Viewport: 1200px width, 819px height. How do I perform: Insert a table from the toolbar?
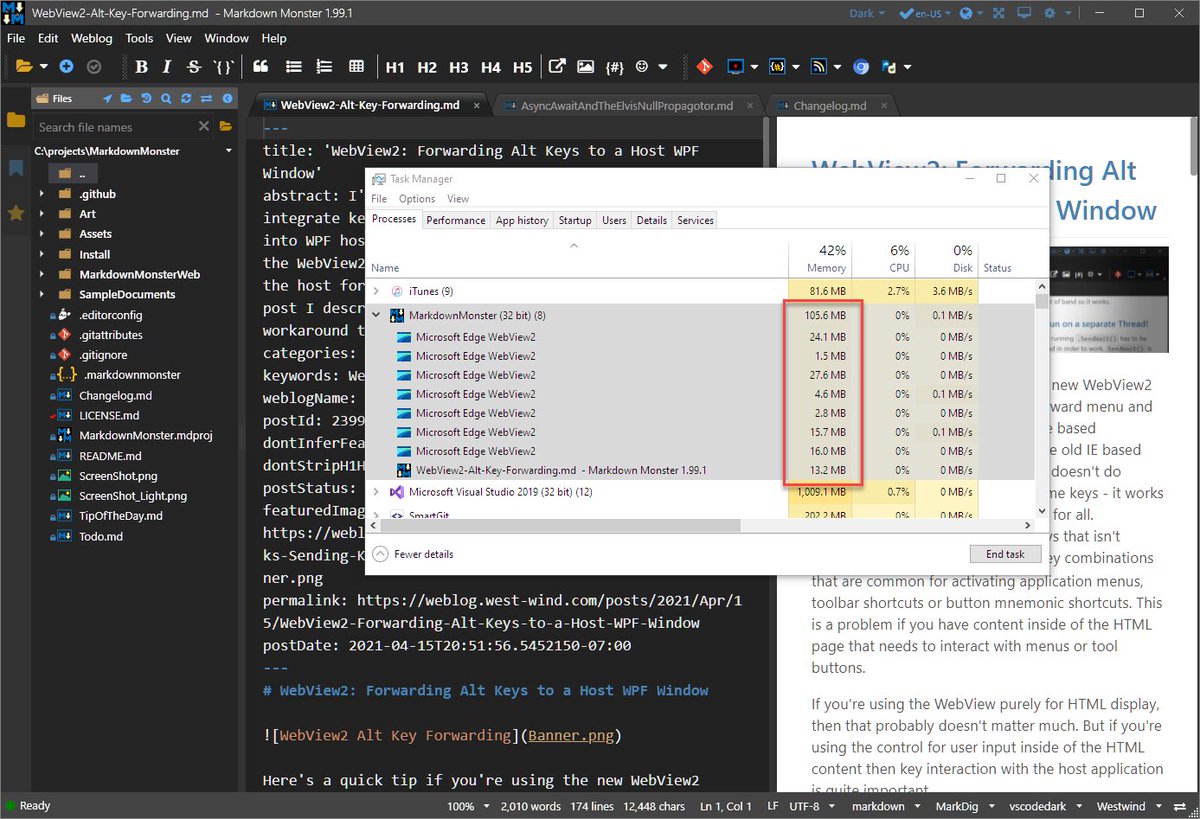coord(356,67)
